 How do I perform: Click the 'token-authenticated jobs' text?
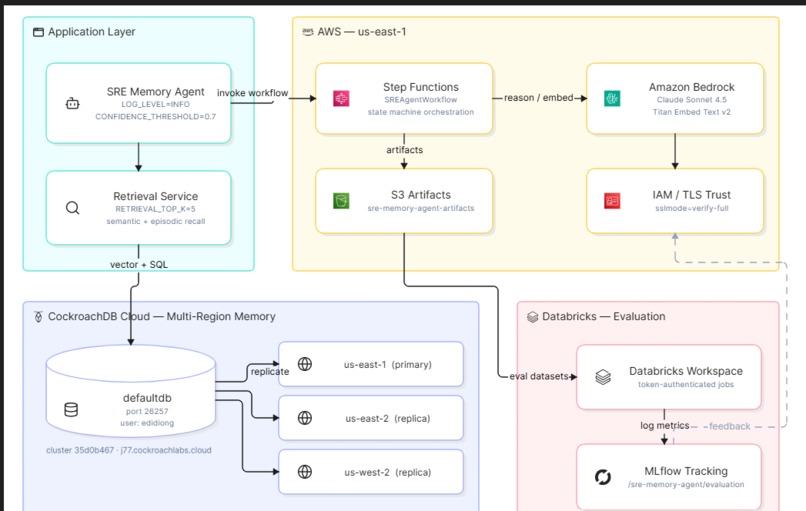point(686,385)
